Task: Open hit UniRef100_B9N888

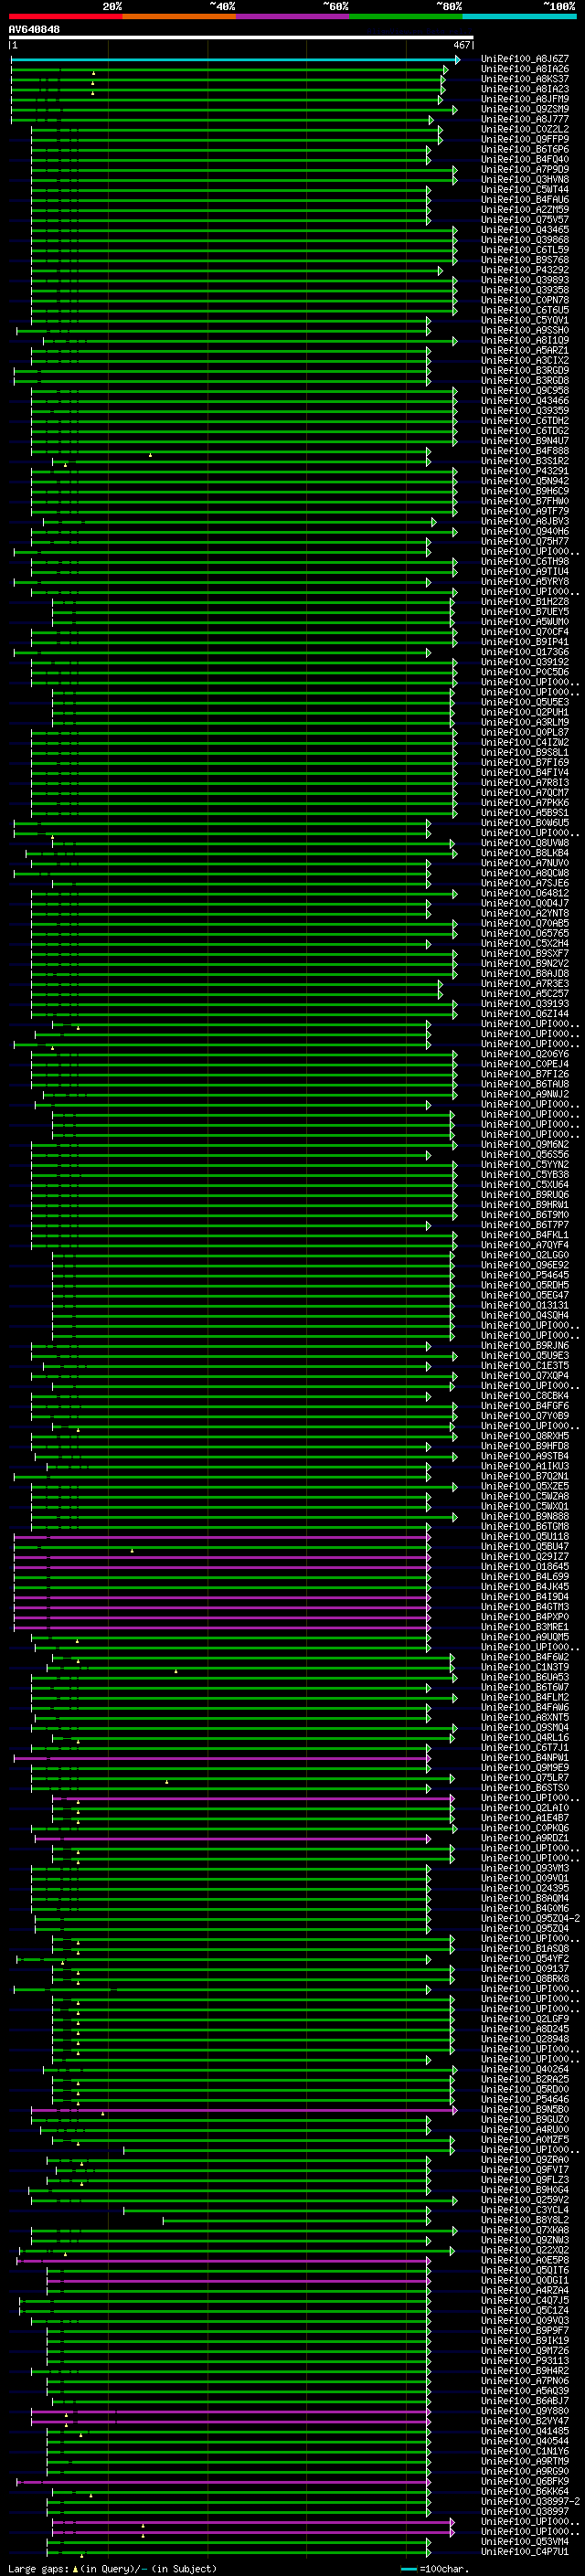Action: pos(525,1516)
